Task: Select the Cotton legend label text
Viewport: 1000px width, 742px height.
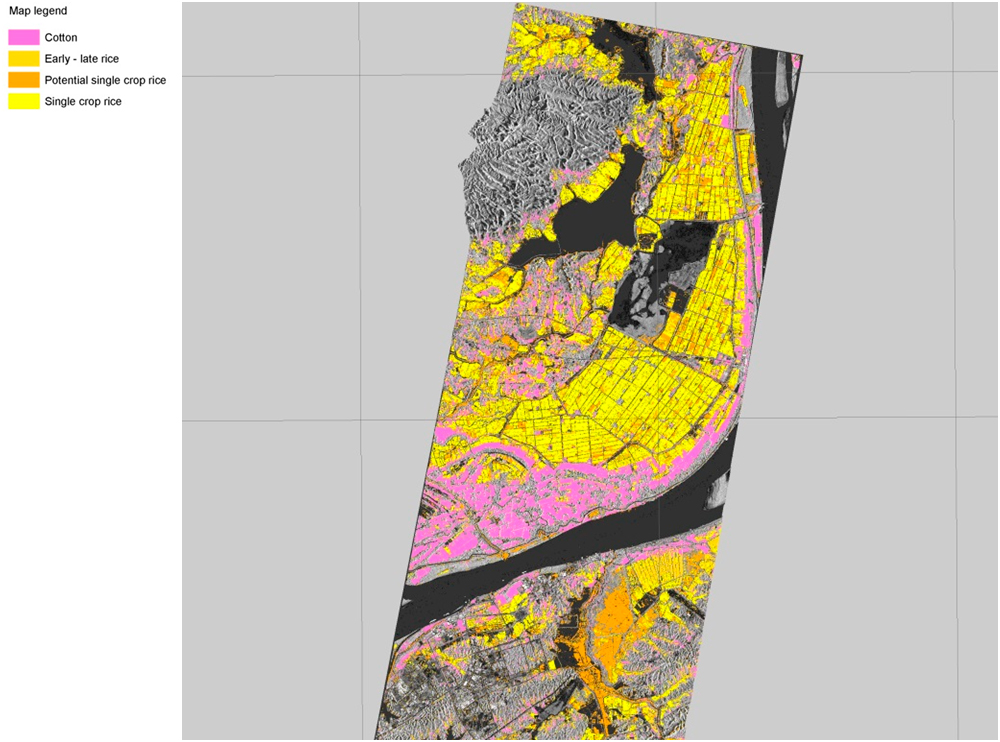Action: tap(62, 36)
